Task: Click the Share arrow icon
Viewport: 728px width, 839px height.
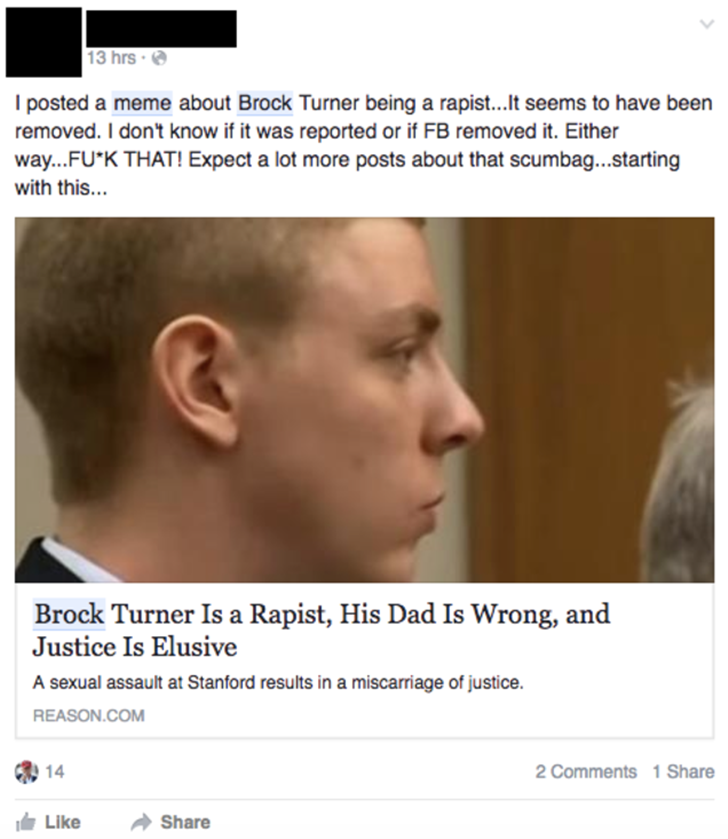Action: coord(141,822)
